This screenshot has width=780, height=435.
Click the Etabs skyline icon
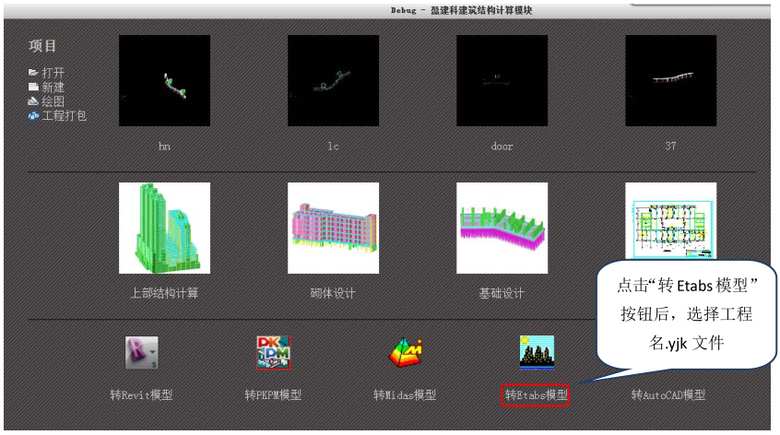tap(537, 353)
